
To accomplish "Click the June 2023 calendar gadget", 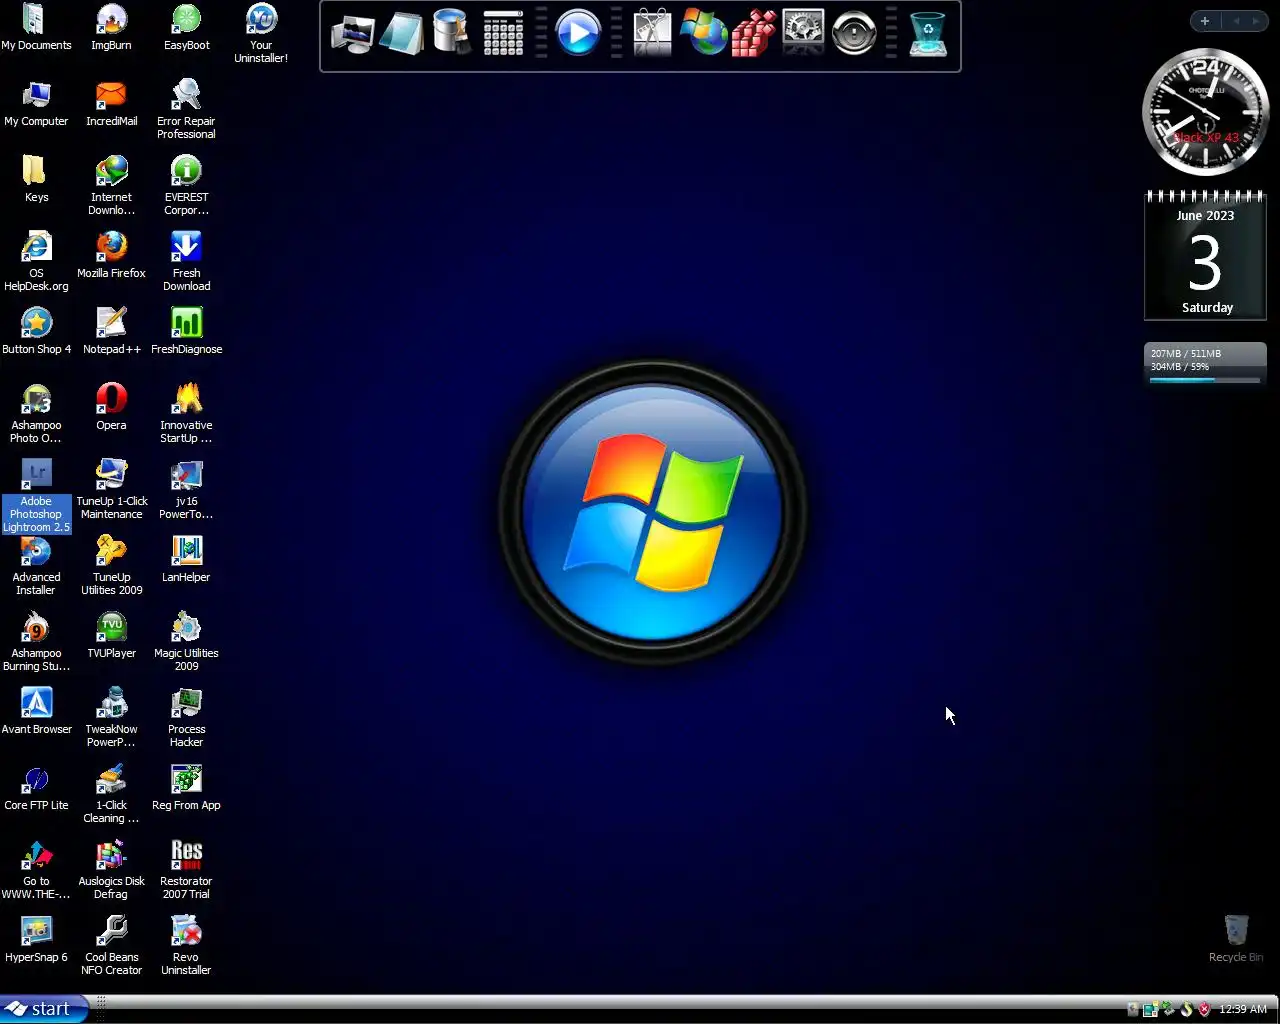I will (1206, 256).
